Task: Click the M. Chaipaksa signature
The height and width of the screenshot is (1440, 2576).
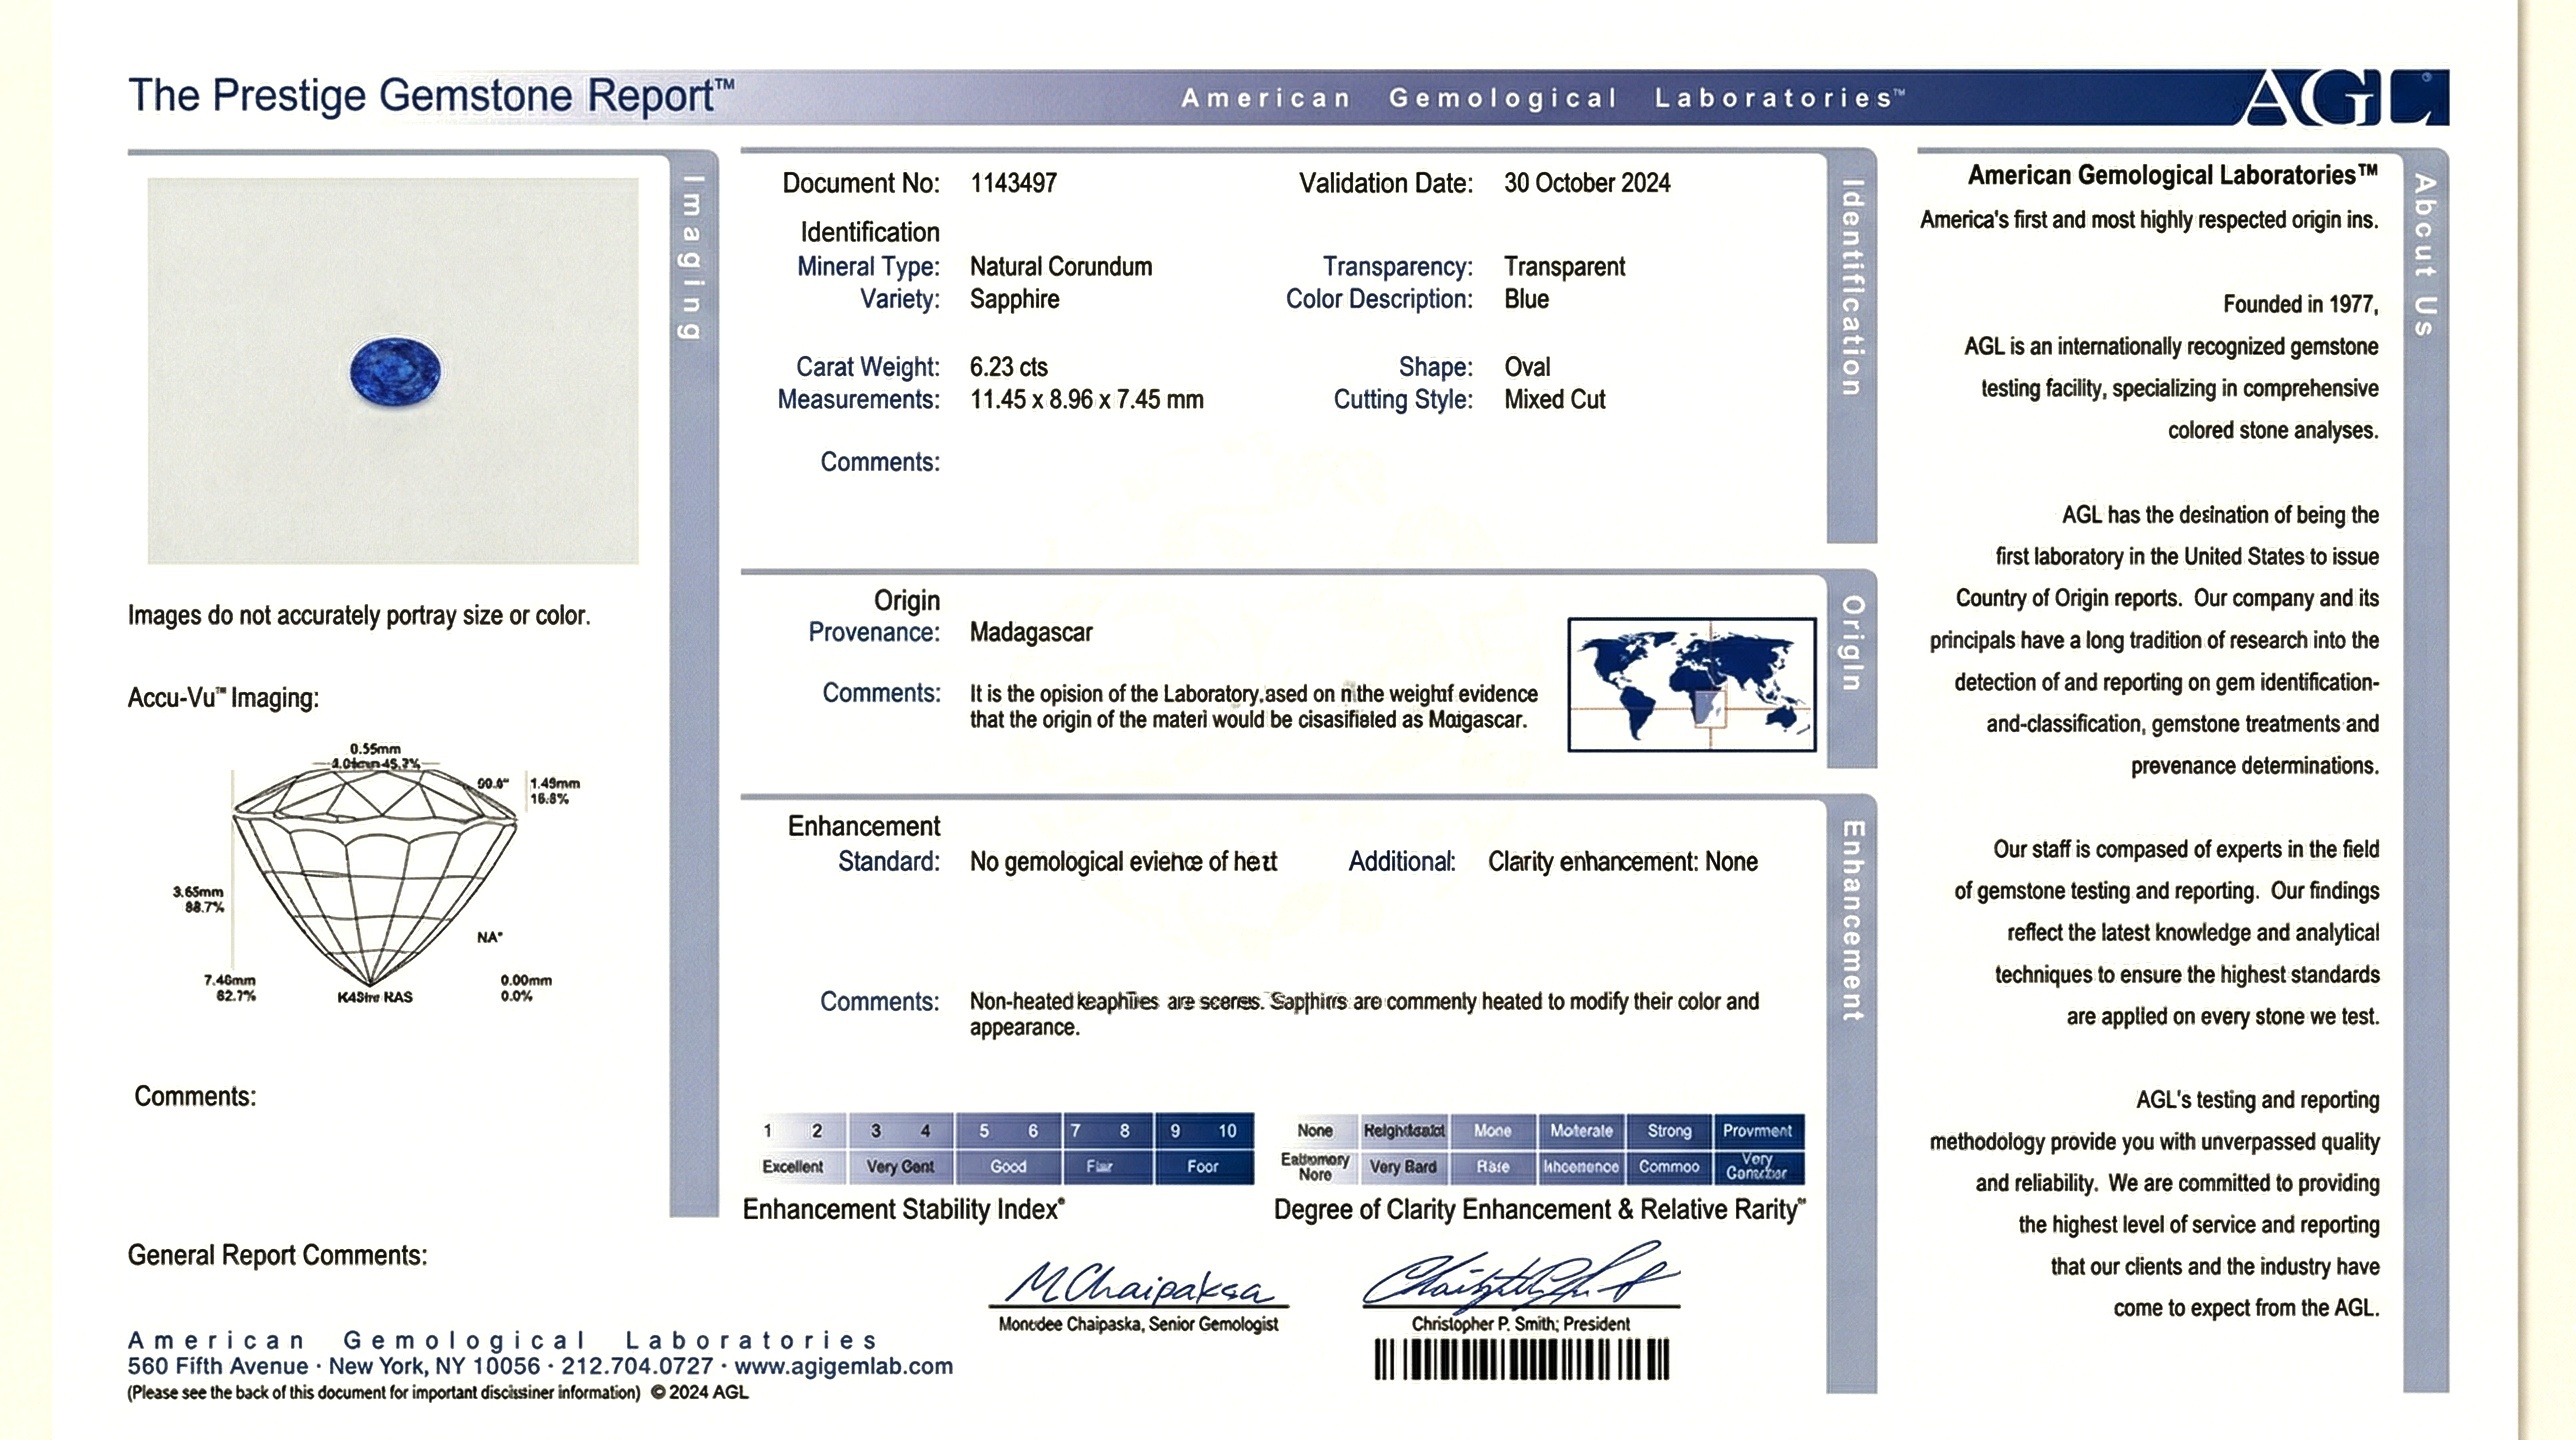Action: (1139, 1284)
